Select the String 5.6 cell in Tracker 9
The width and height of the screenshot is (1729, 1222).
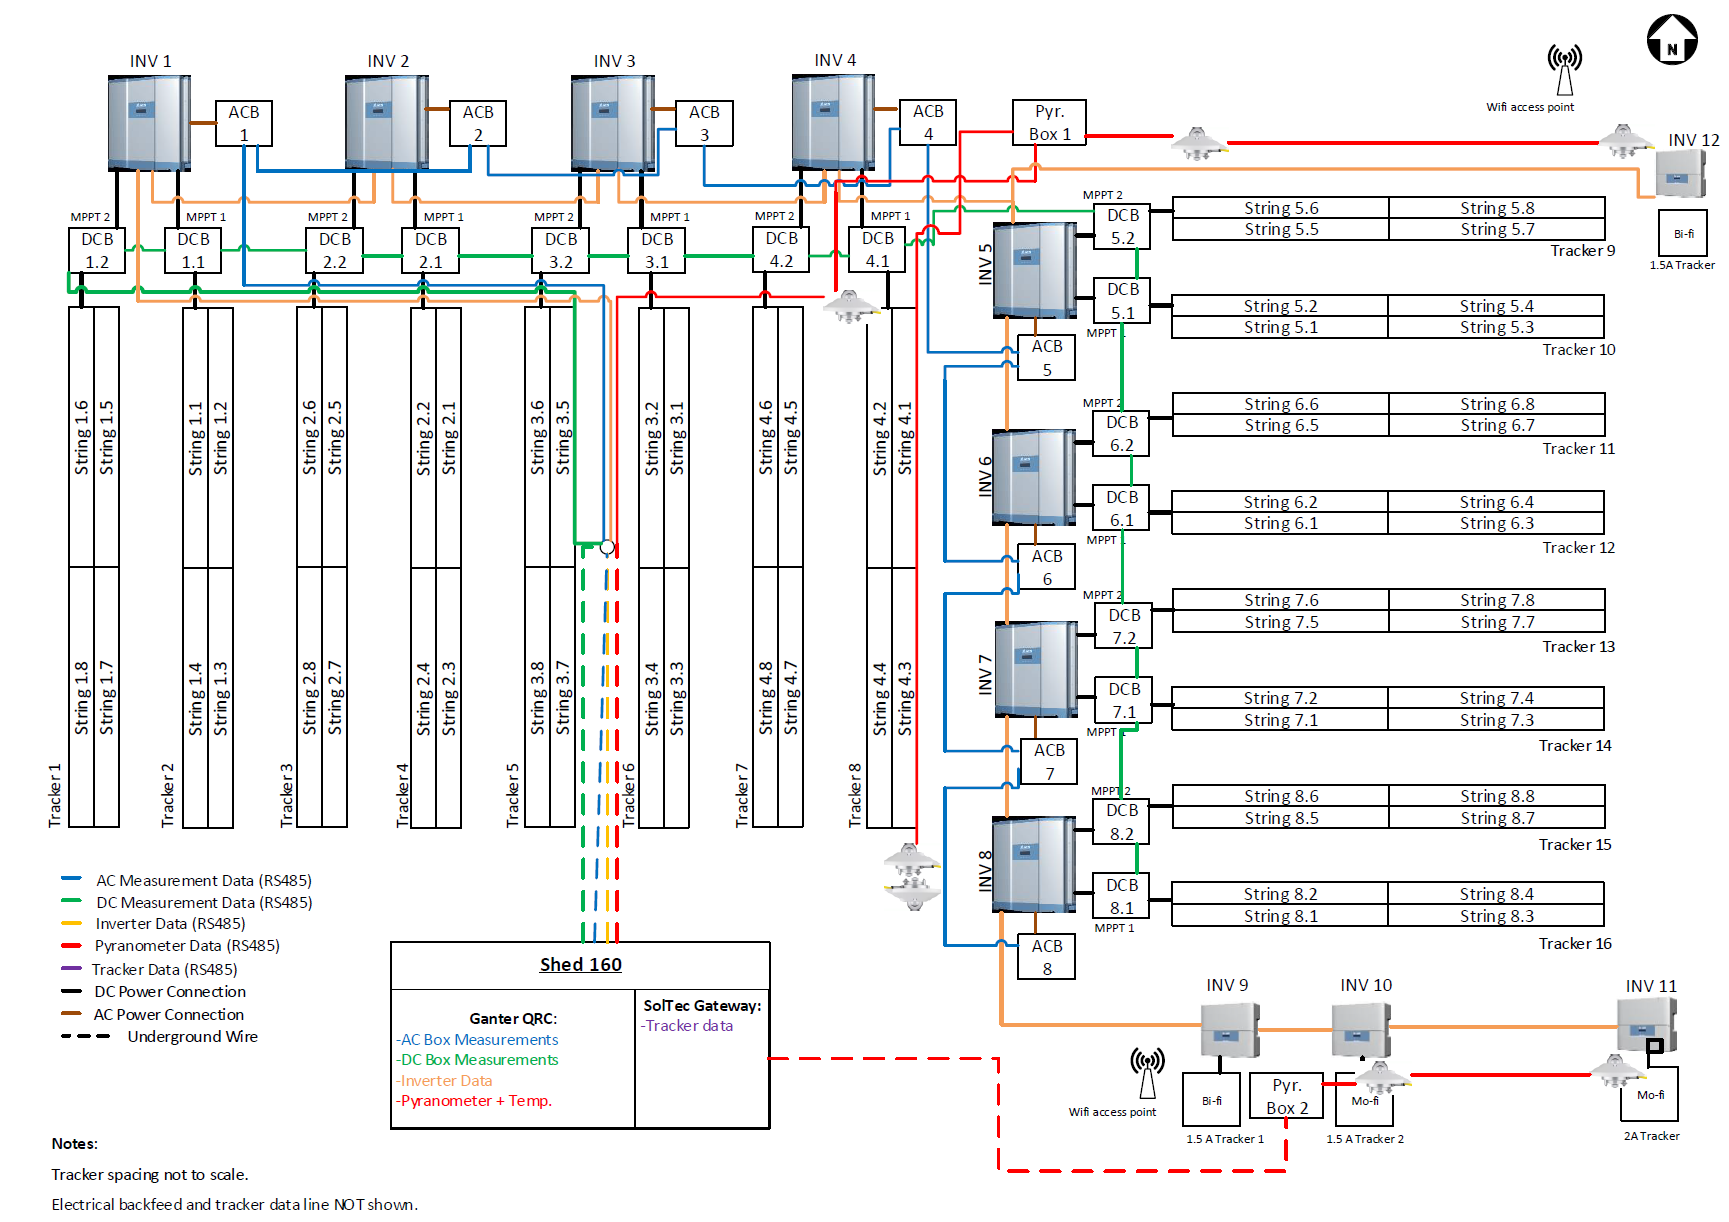(1280, 208)
